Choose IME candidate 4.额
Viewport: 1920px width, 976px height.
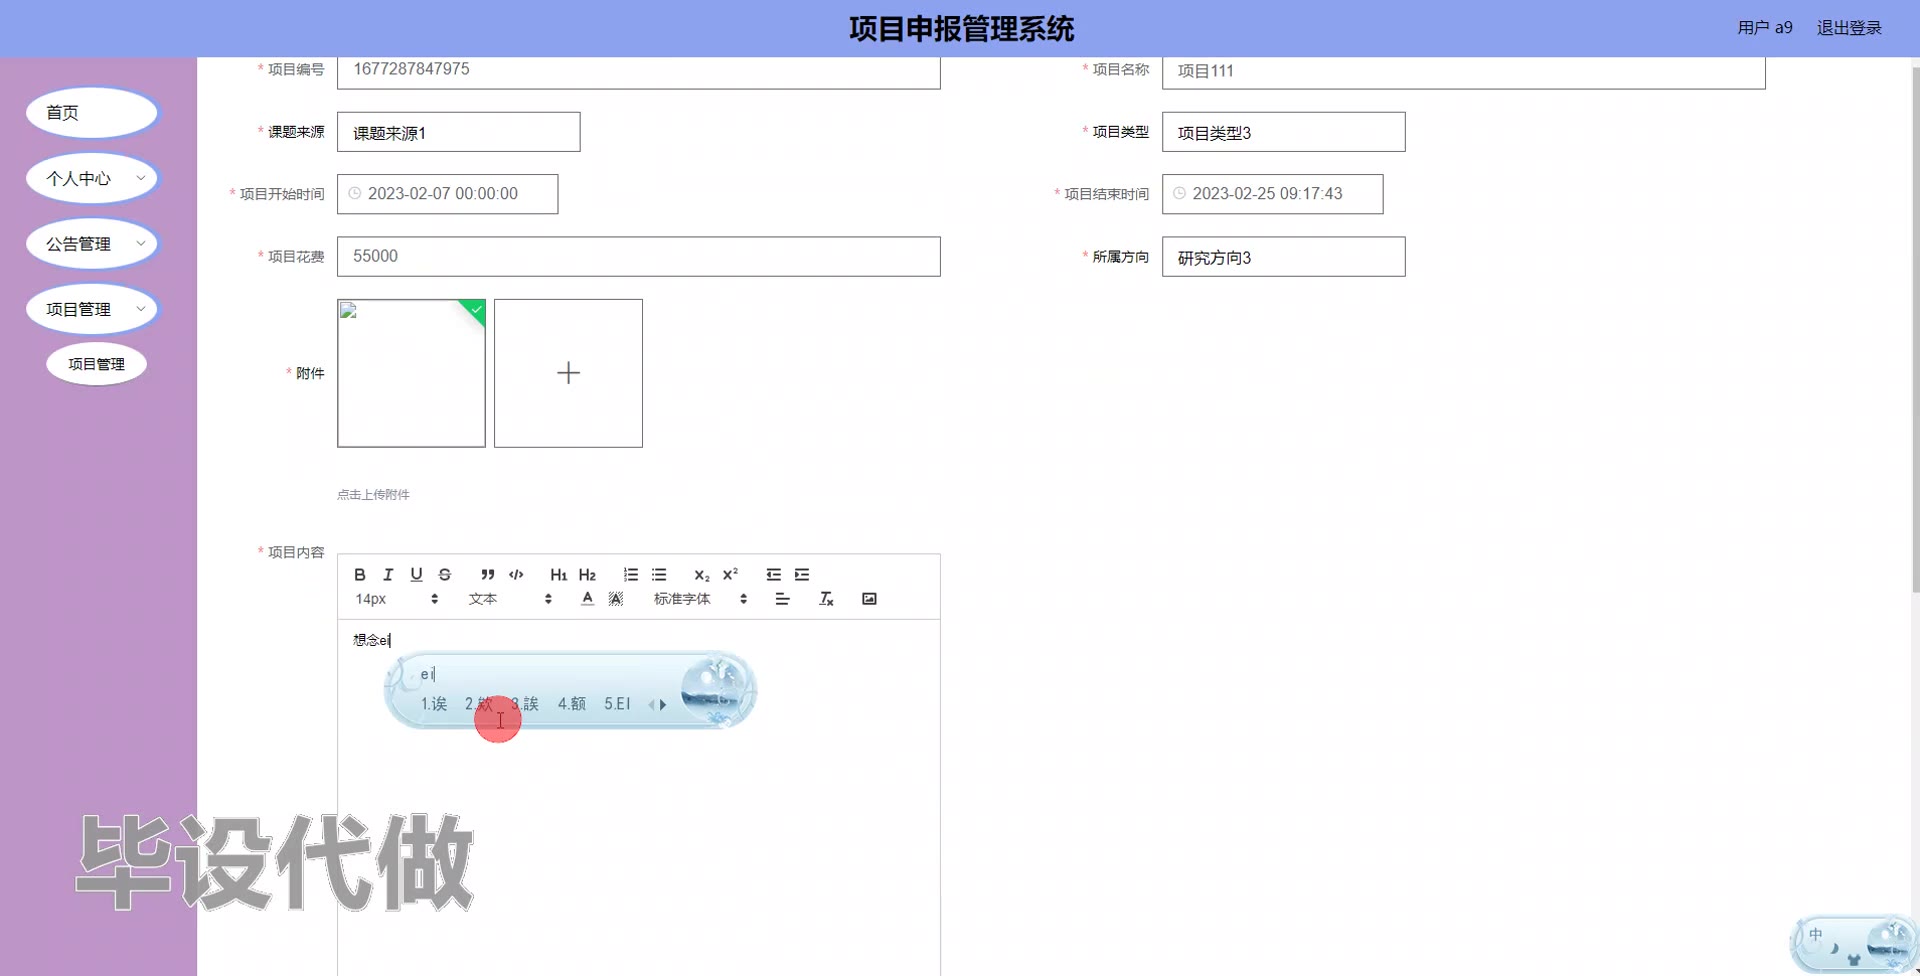point(572,704)
